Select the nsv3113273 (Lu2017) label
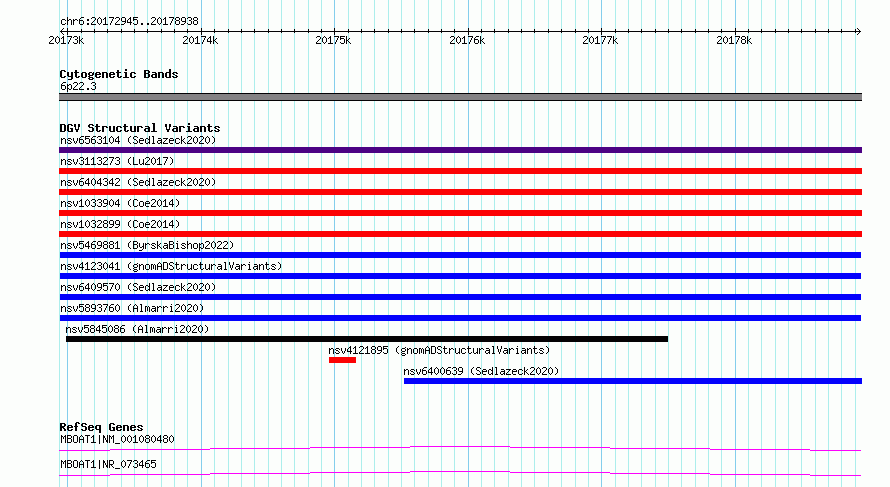 pos(117,161)
